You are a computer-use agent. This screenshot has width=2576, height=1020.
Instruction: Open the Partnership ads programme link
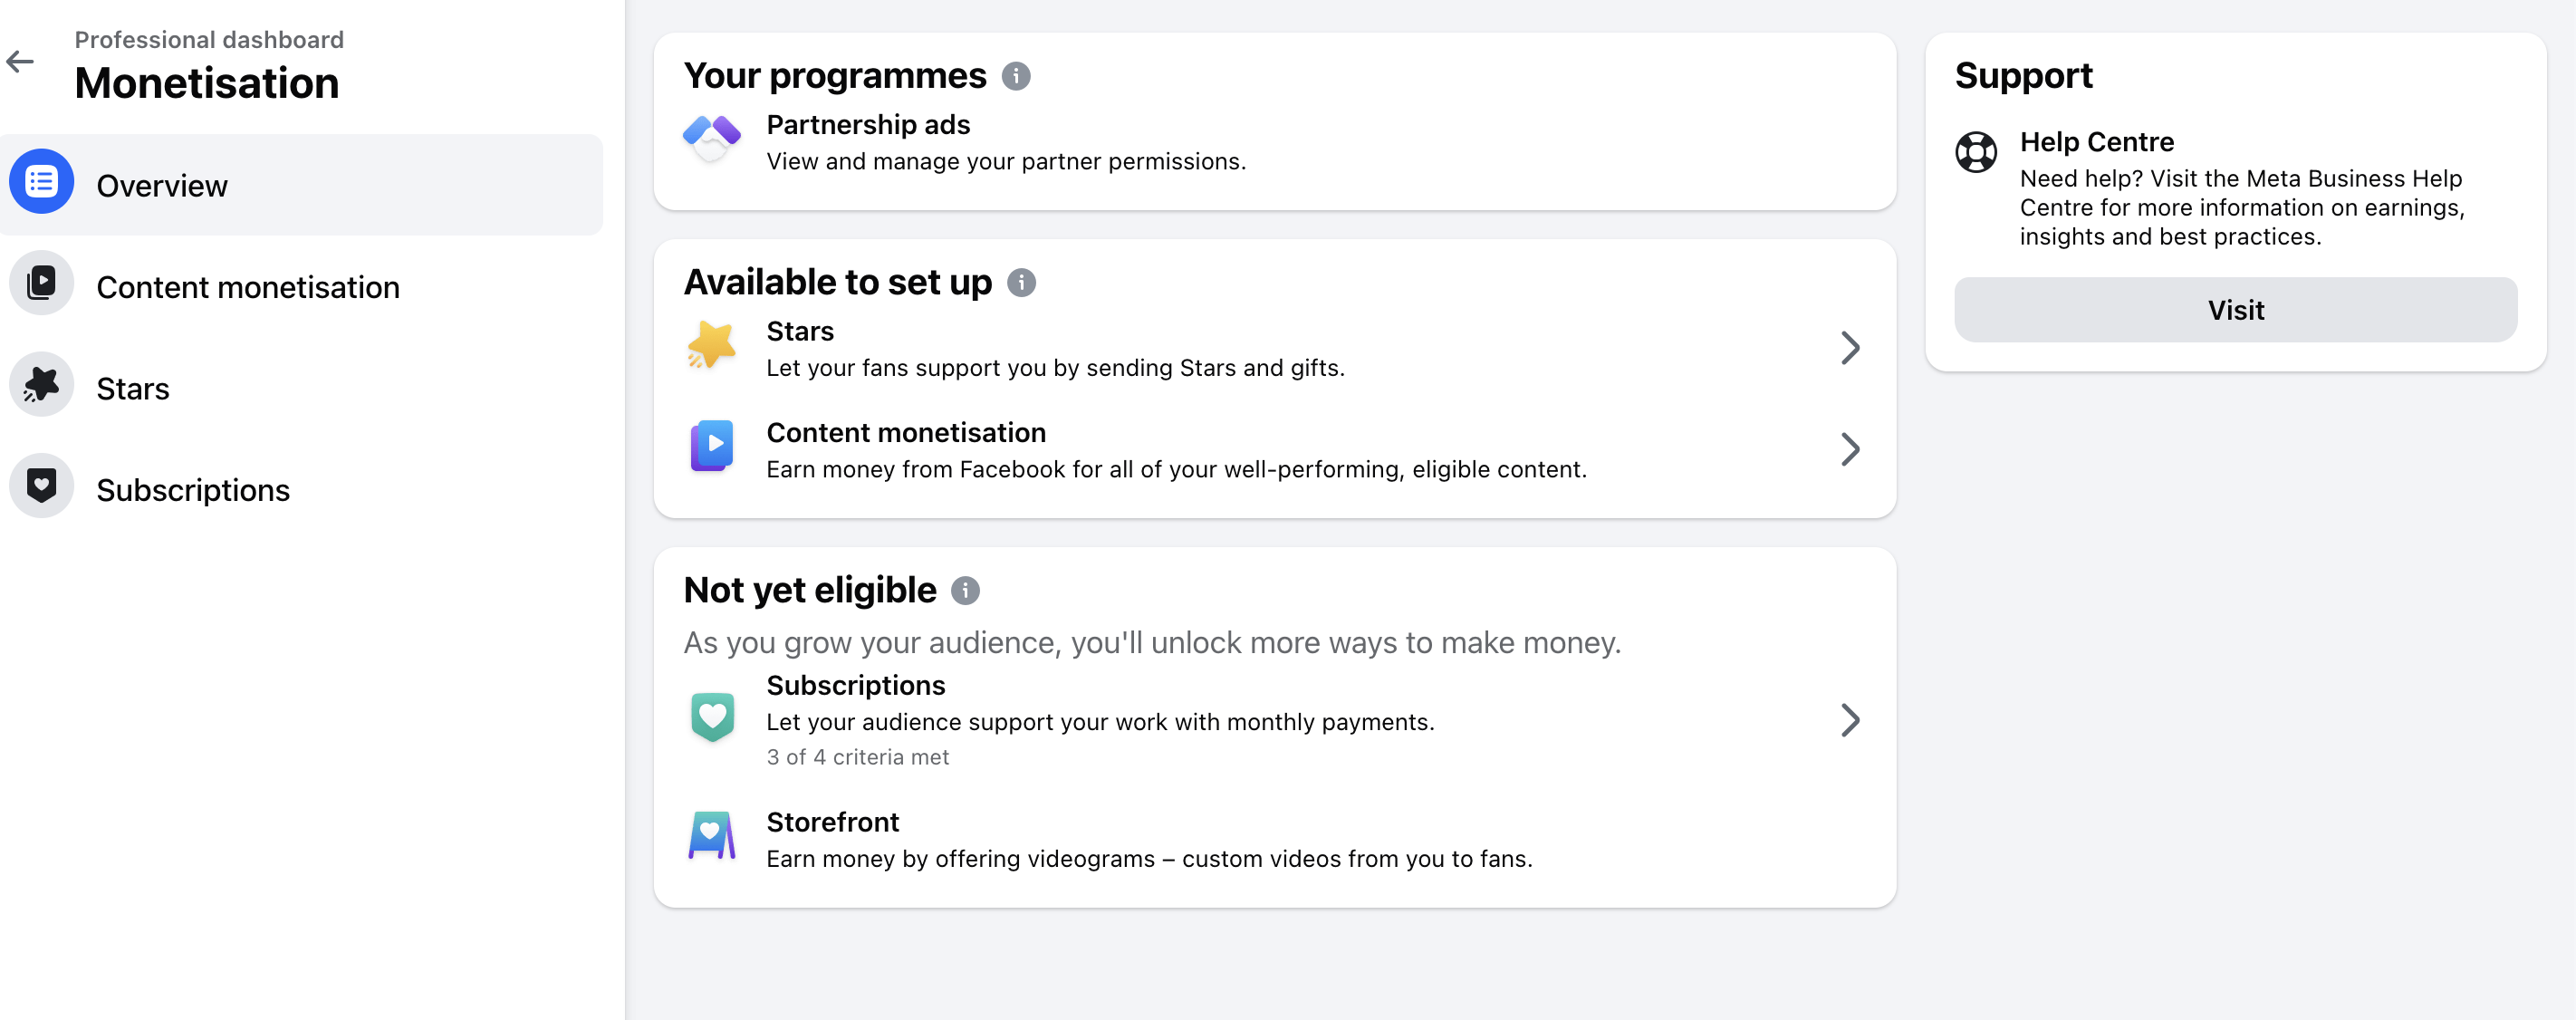(868, 125)
